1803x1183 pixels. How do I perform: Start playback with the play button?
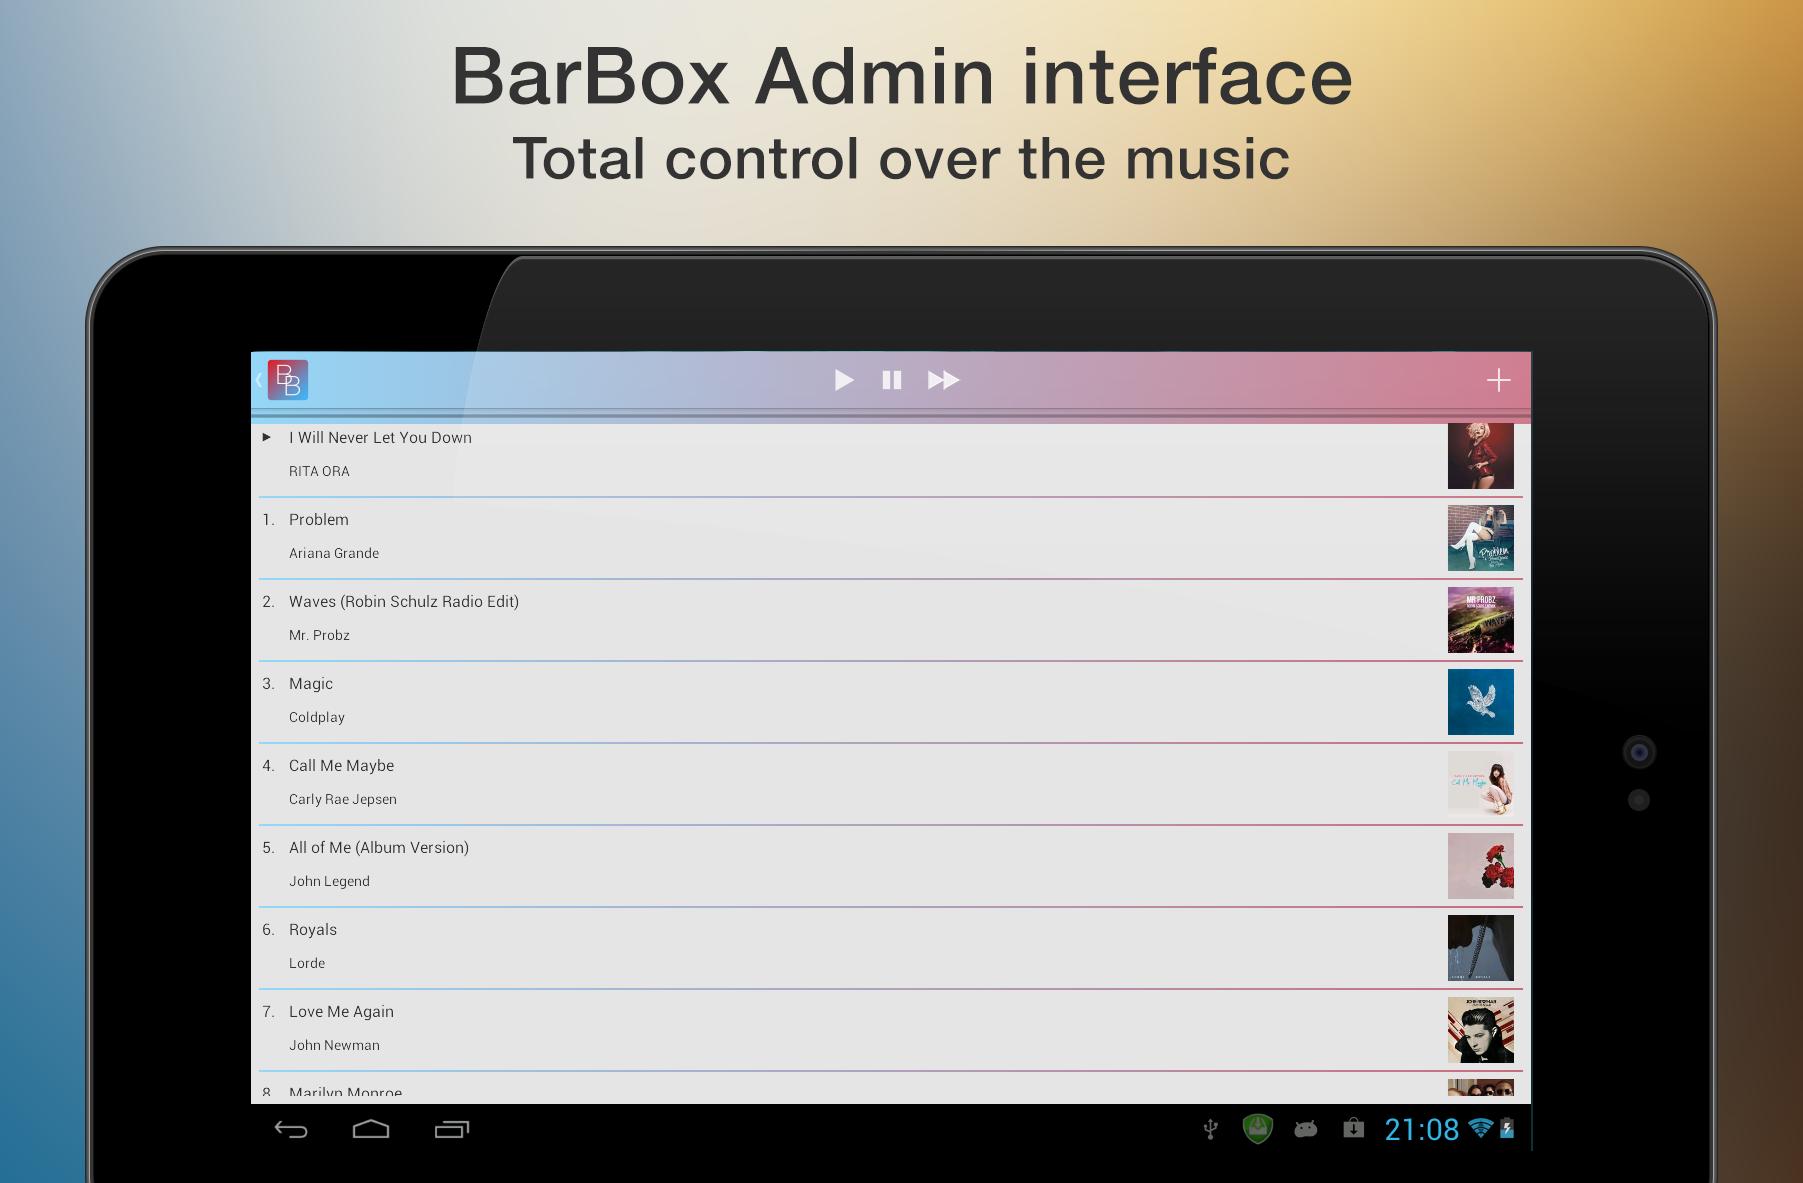pyautogui.click(x=844, y=380)
